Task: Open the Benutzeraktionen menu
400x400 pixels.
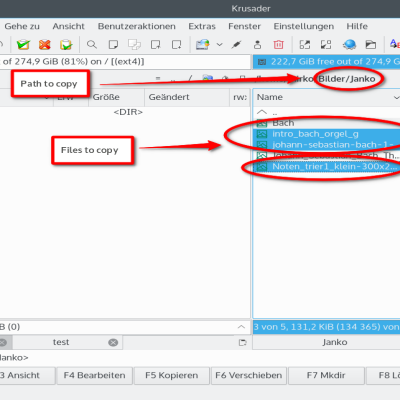Action: pos(137,26)
